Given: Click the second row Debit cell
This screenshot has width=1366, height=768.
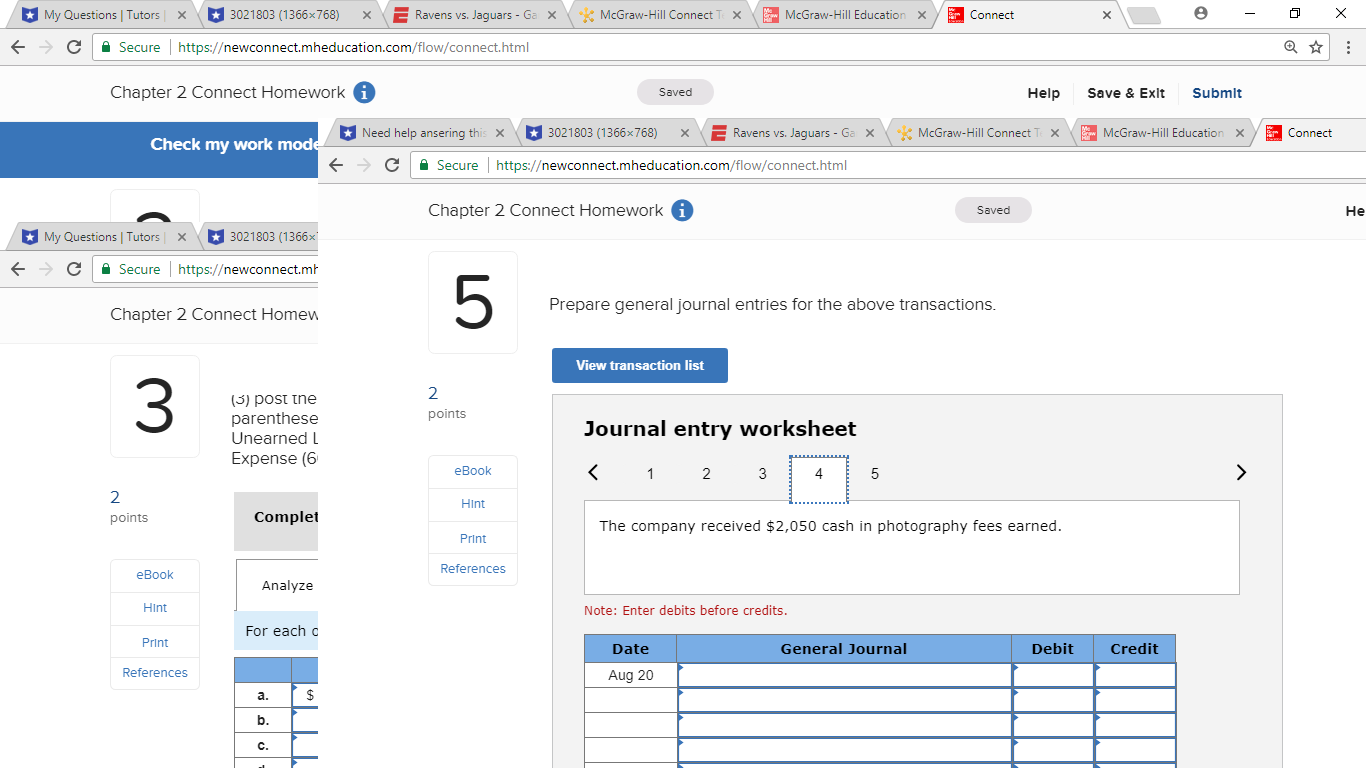Looking at the screenshot, I should pos(1052,700).
